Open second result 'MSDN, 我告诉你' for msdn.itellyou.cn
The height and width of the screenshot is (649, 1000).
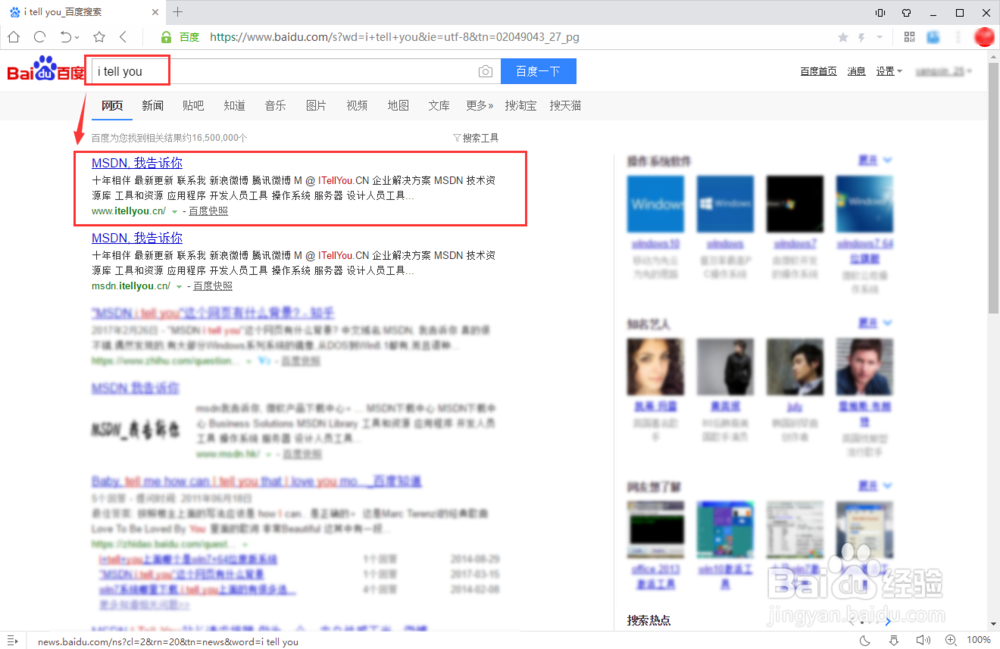click(x=136, y=238)
